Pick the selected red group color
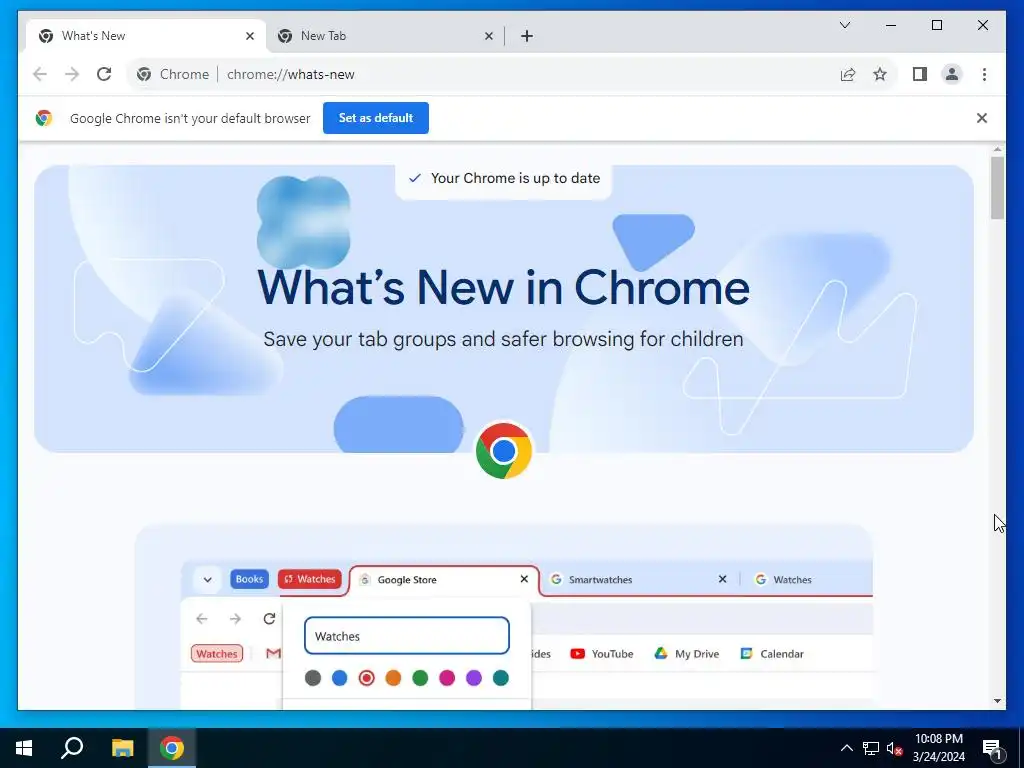This screenshot has width=1024, height=768. coord(366,678)
